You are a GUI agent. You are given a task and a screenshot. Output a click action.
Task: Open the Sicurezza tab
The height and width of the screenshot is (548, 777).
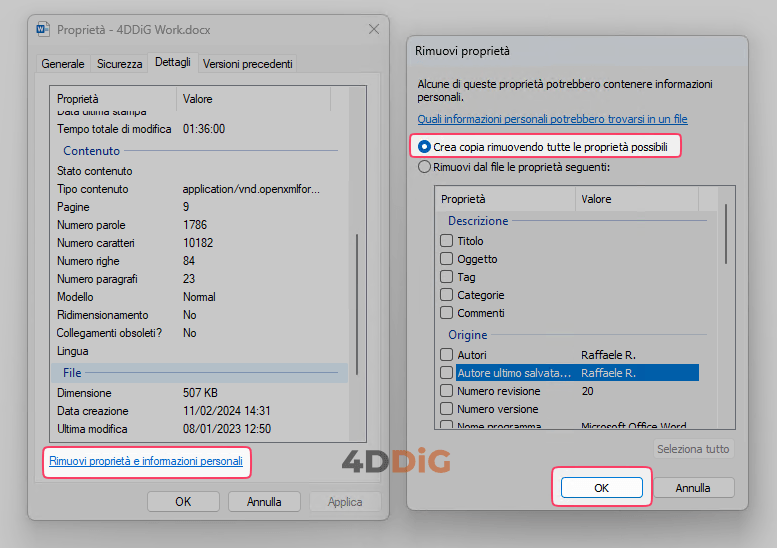click(119, 64)
